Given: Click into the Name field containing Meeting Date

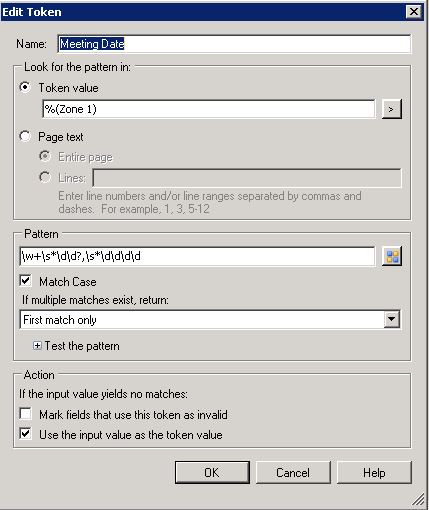Looking at the screenshot, I should coord(234,44).
